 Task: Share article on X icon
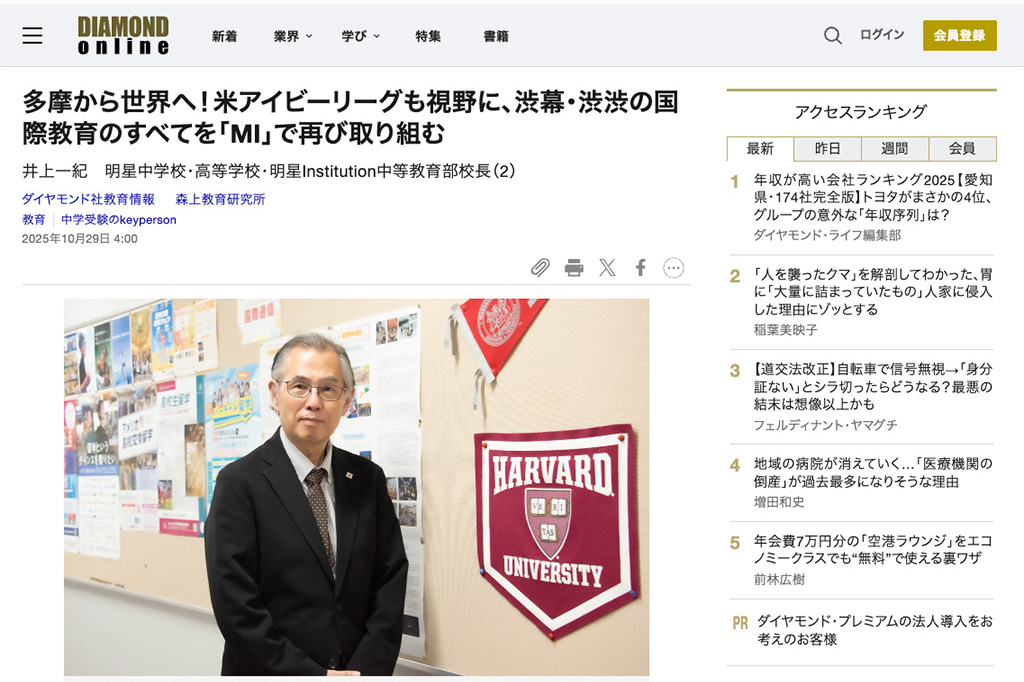pyautogui.click(x=607, y=267)
